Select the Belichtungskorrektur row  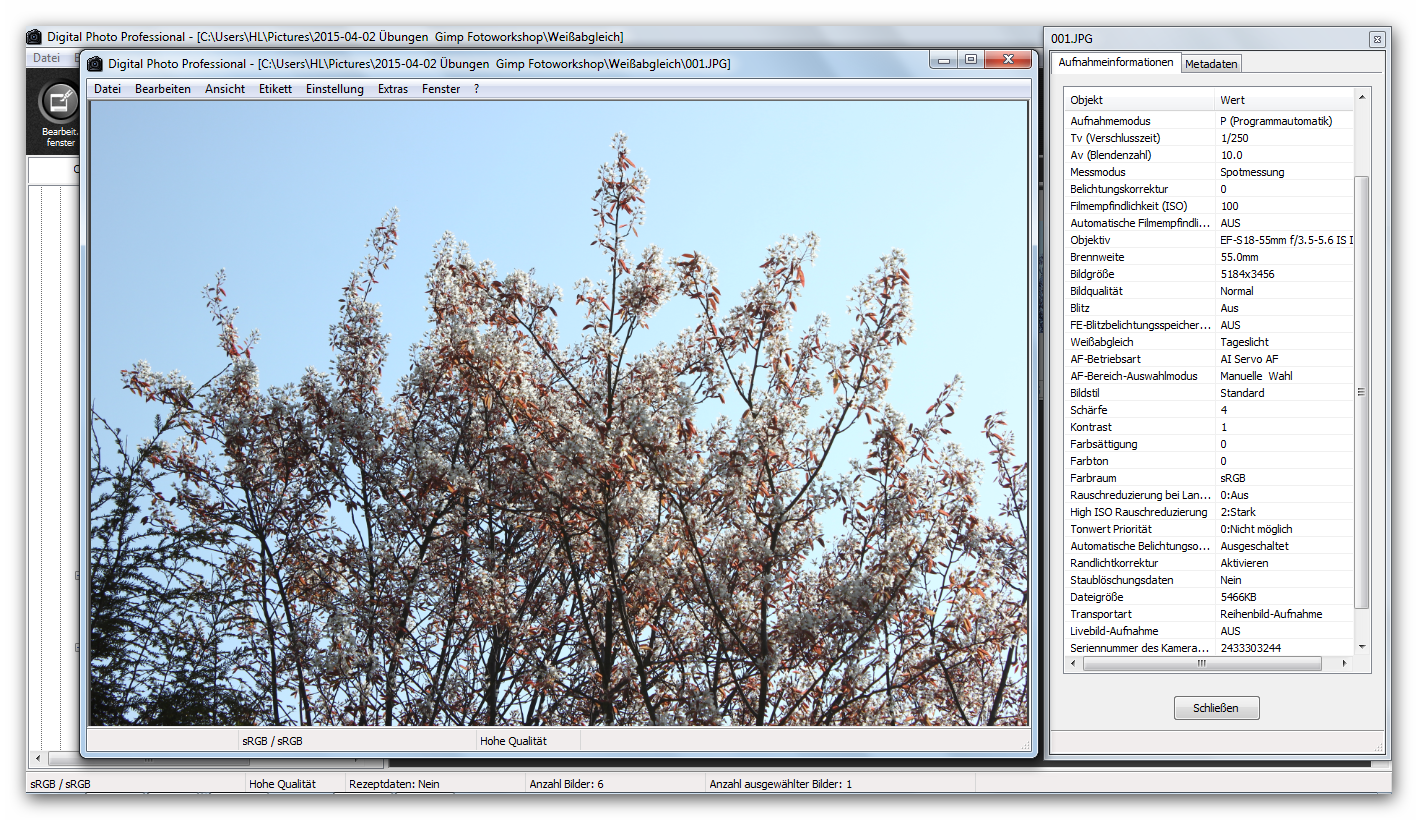click(1209, 189)
